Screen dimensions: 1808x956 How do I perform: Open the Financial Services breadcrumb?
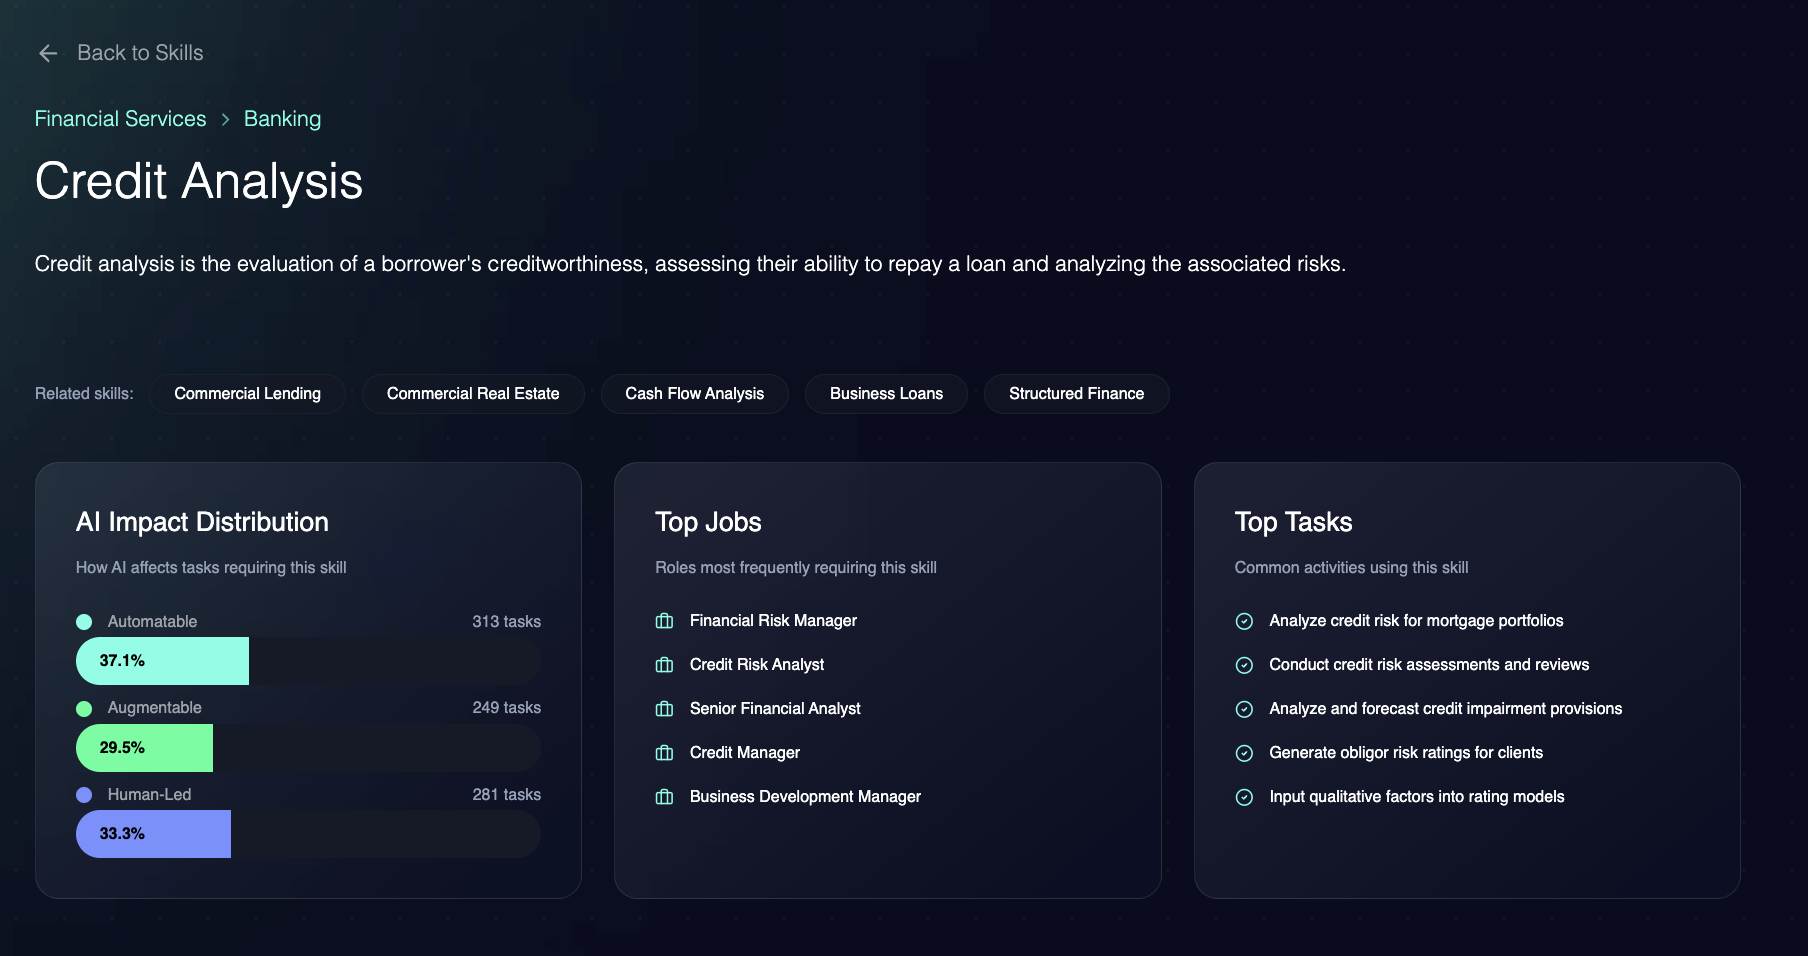120,119
